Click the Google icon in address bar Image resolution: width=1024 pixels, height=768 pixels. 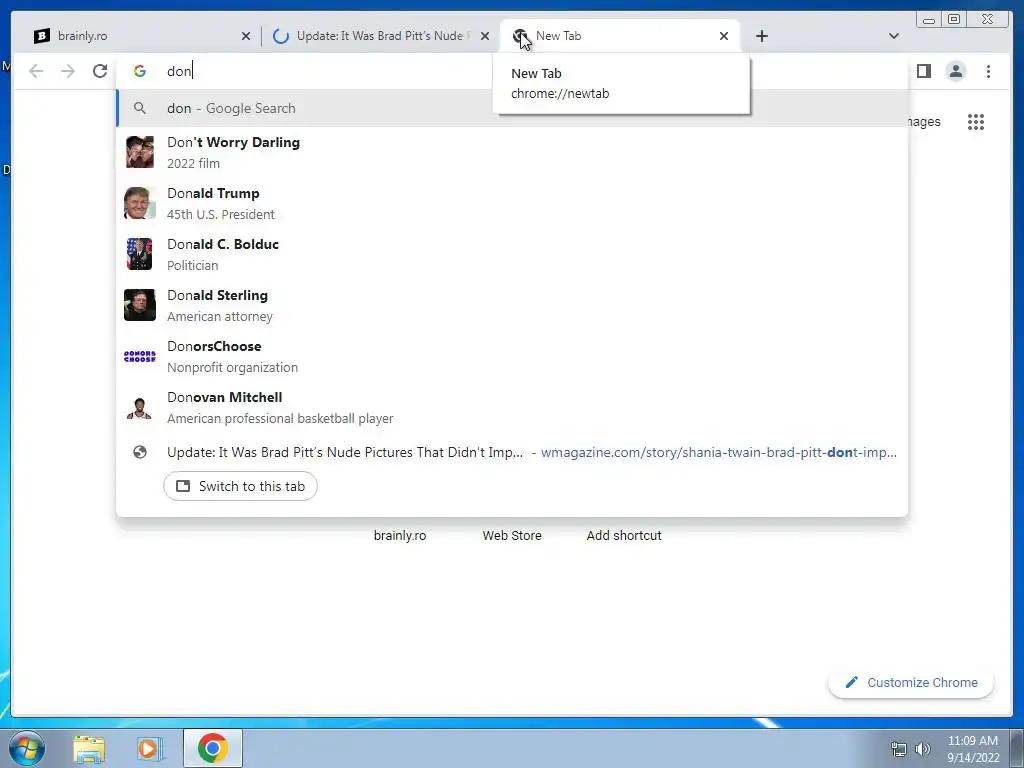click(x=140, y=71)
